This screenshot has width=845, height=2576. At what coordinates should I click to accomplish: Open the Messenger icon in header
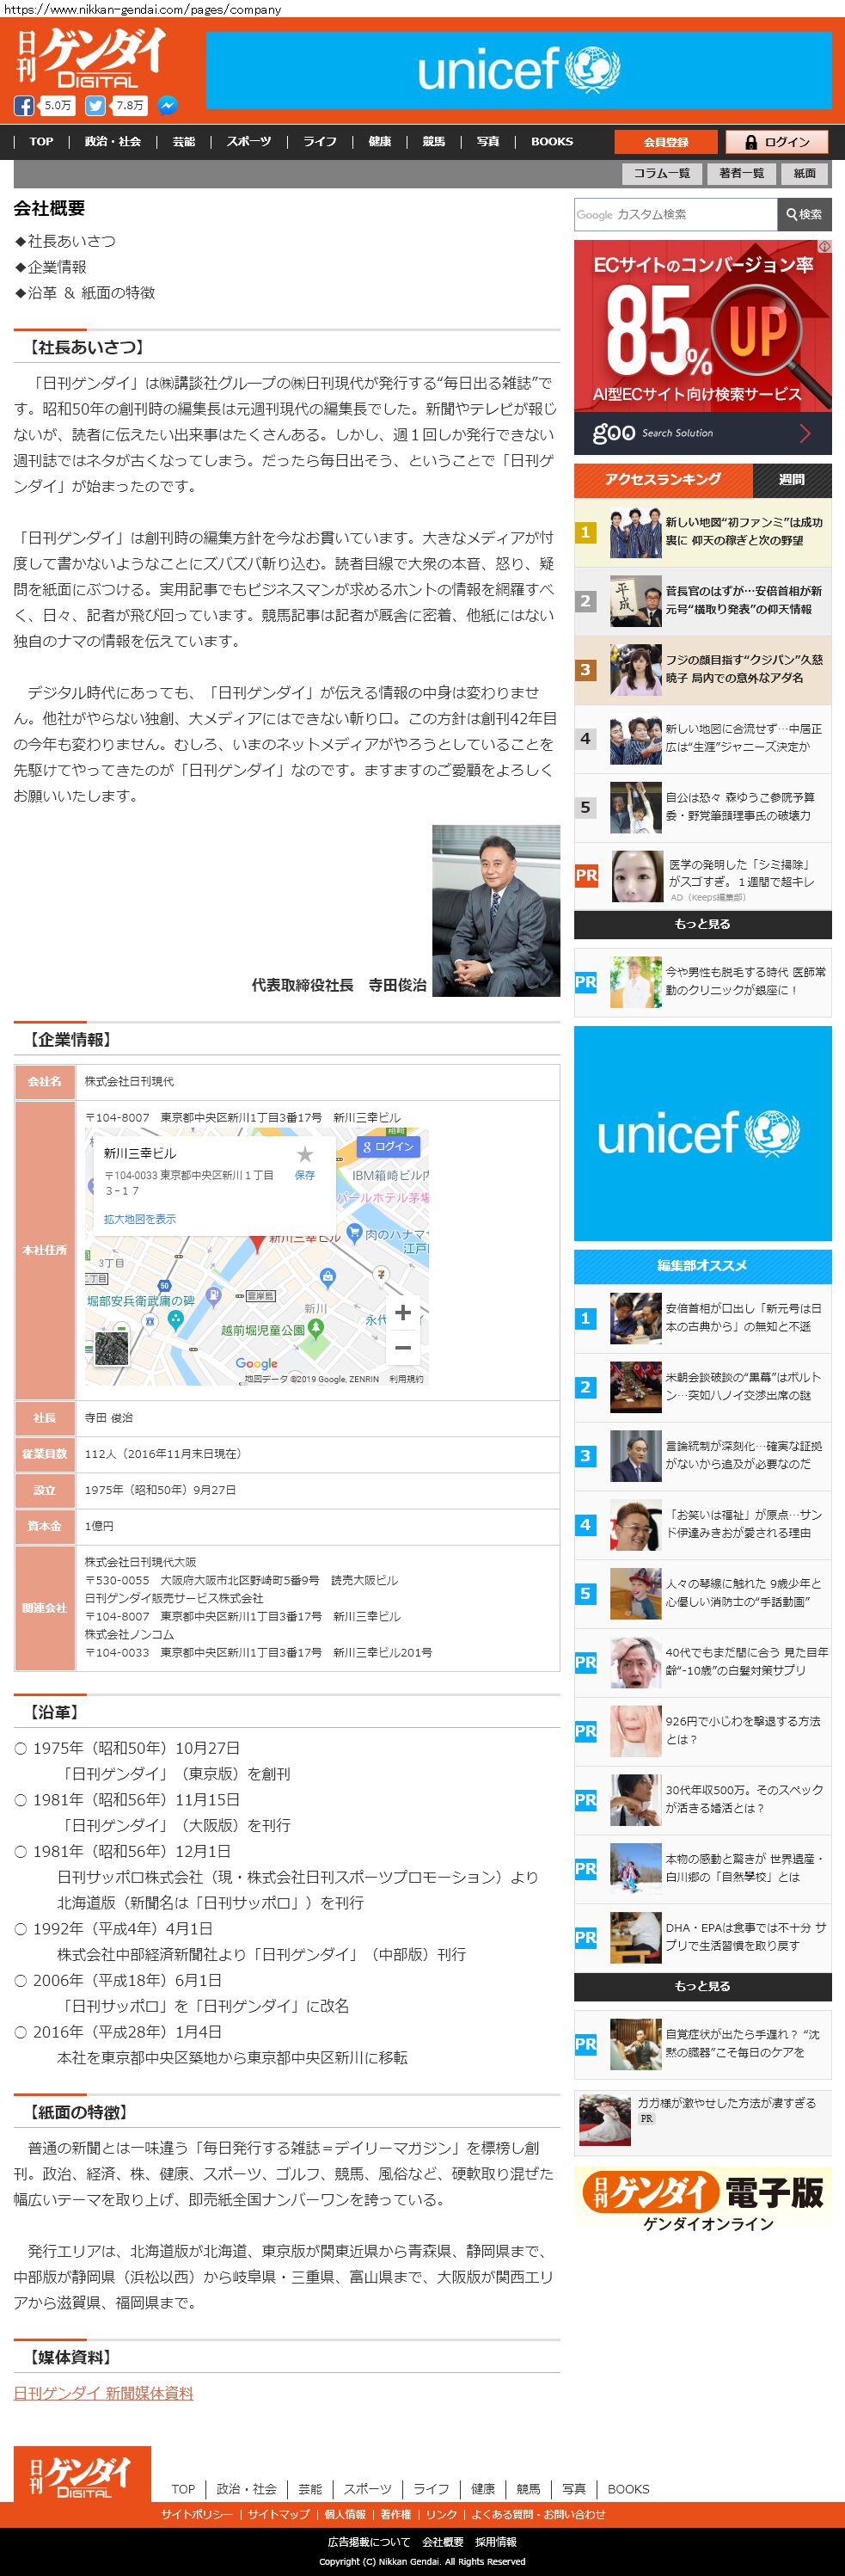(169, 105)
